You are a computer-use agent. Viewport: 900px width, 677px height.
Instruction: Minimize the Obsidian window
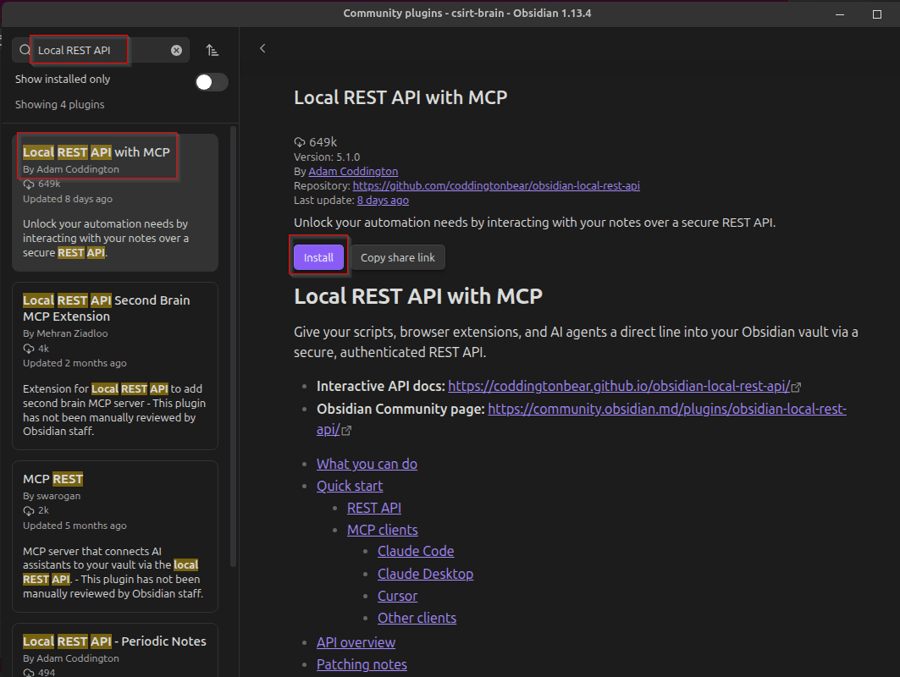[x=840, y=14]
